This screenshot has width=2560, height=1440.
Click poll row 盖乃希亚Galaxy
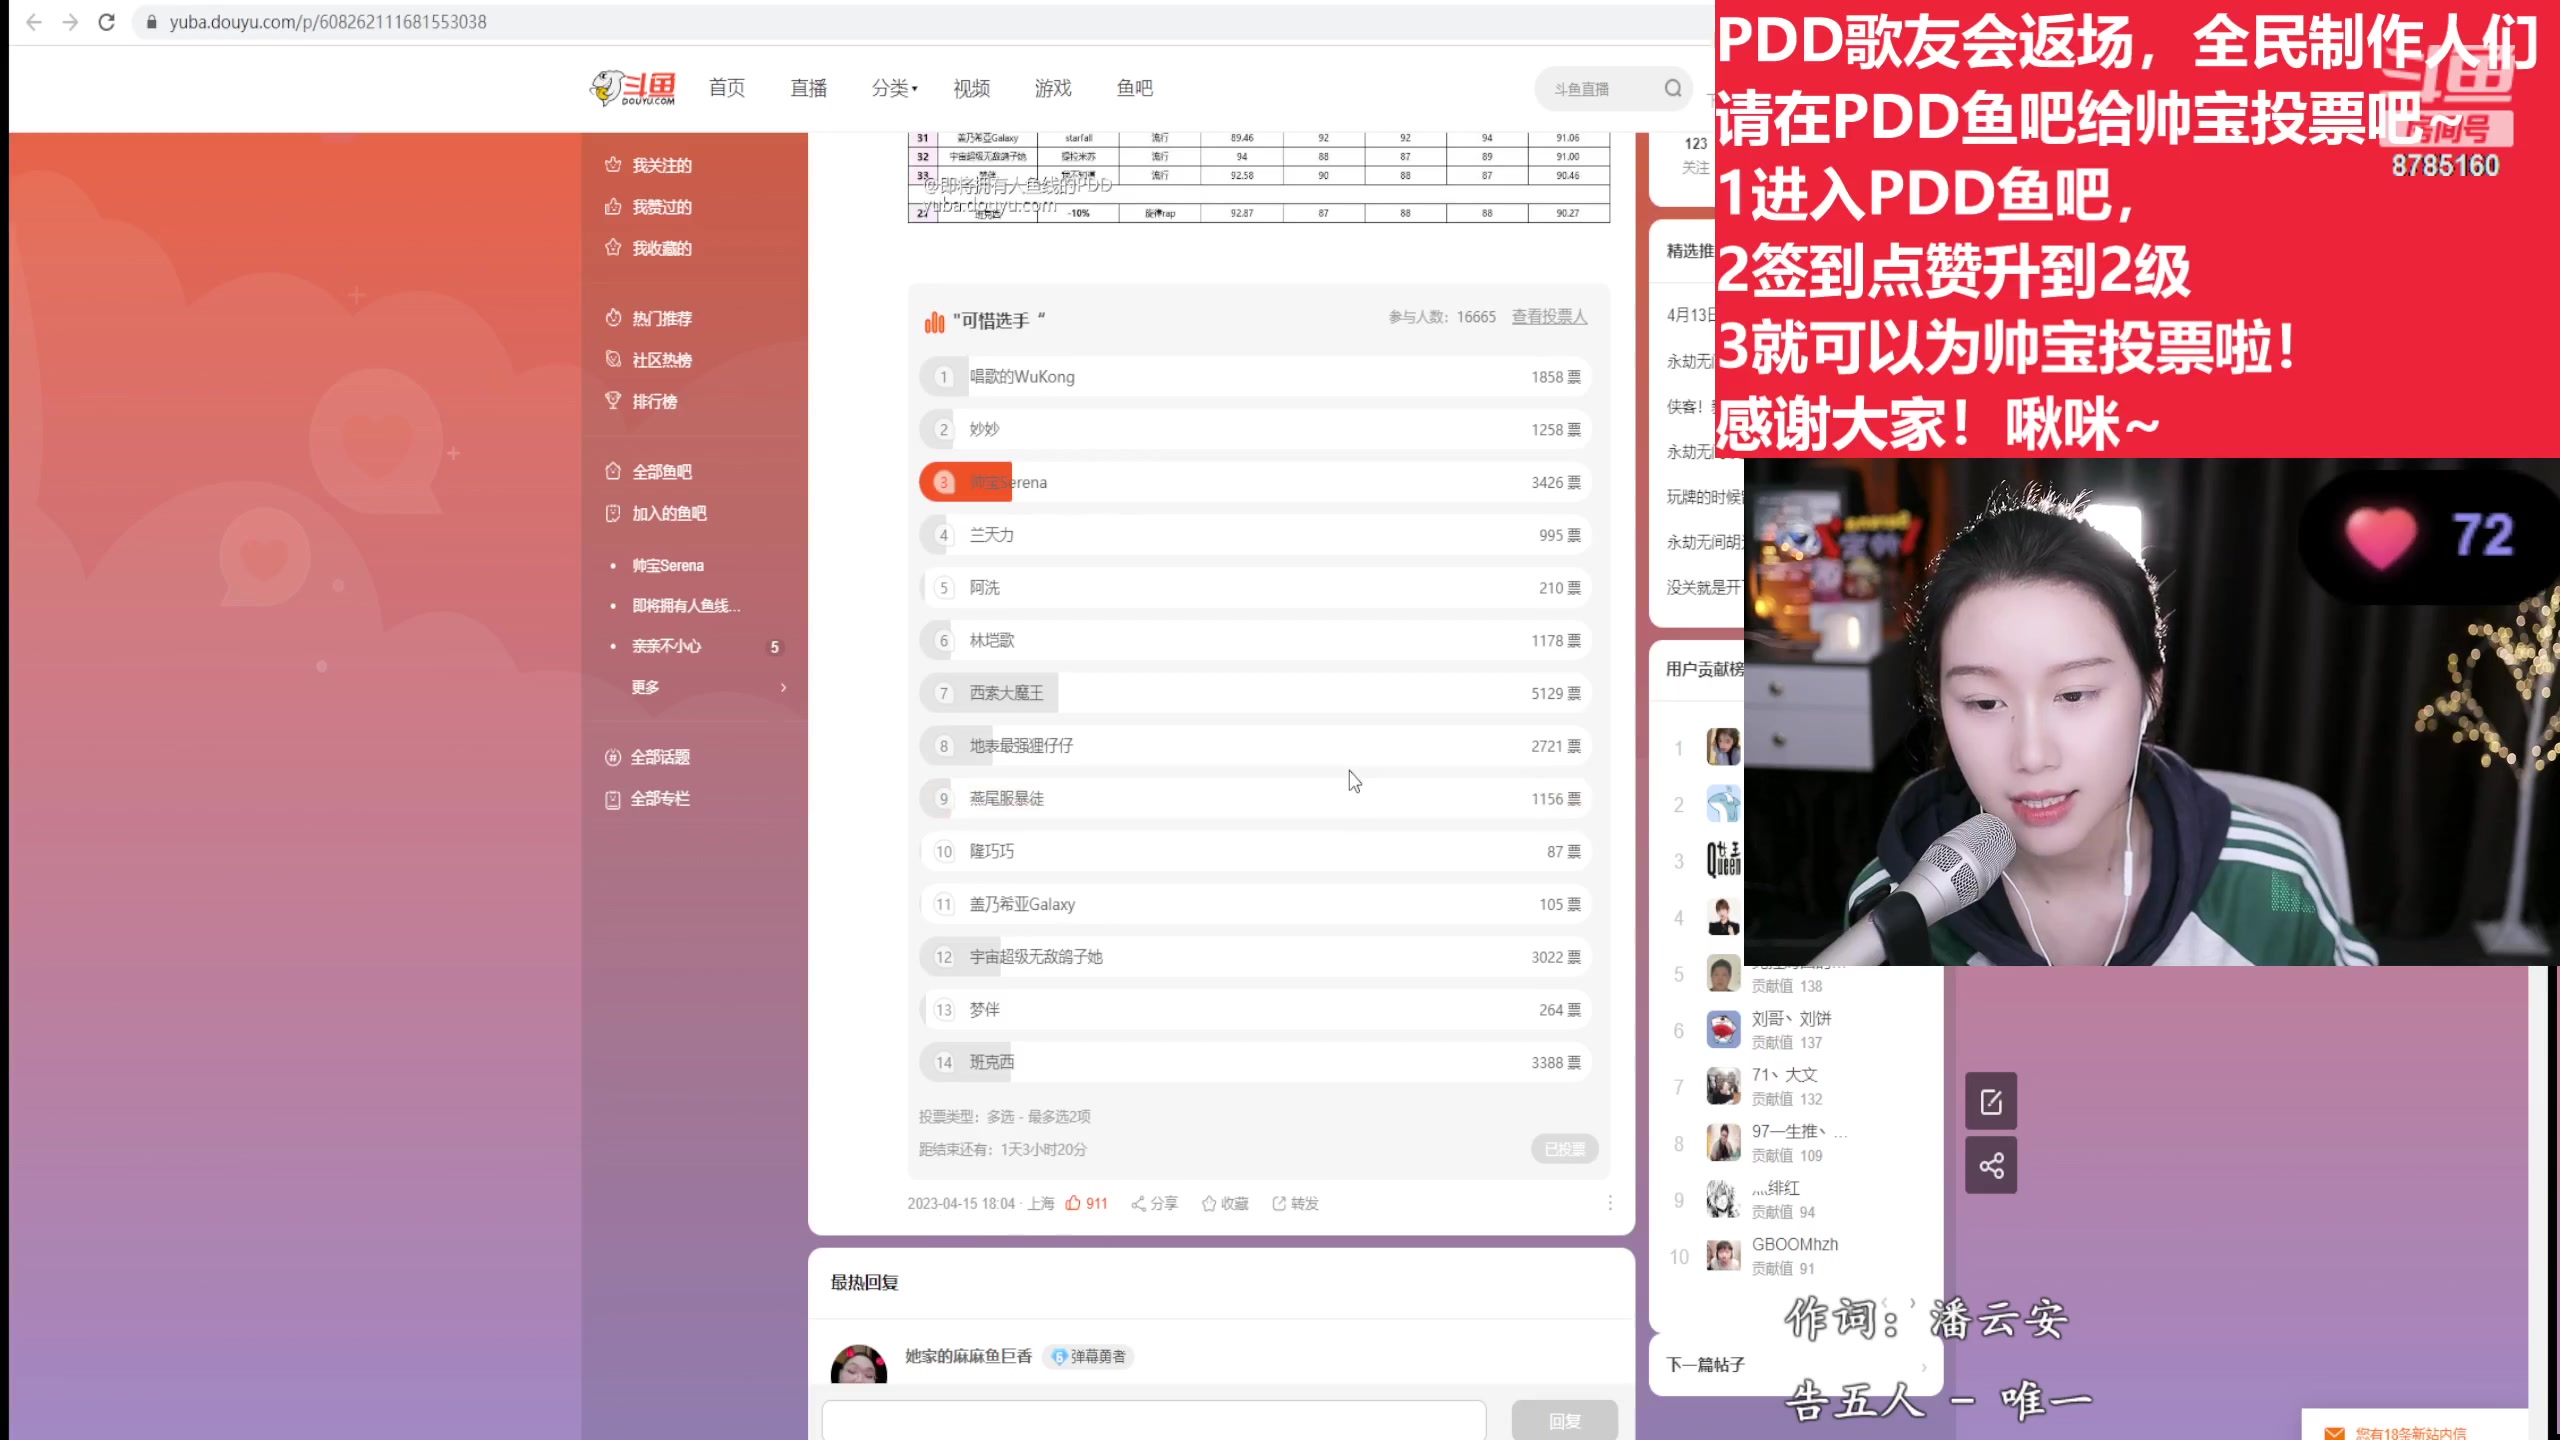point(1254,904)
